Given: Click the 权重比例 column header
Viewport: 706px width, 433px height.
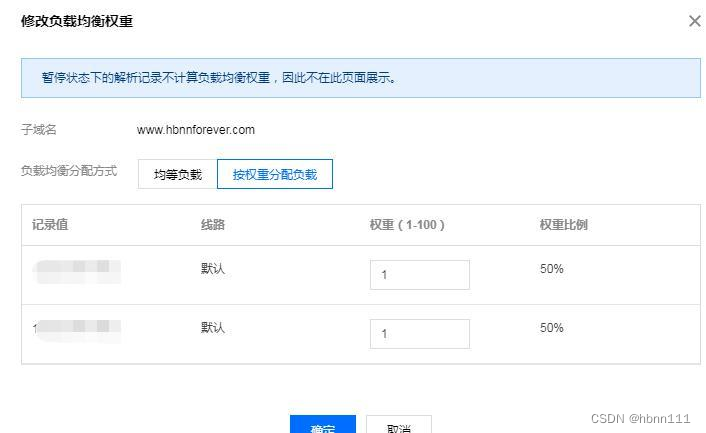Looking at the screenshot, I should tap(564, 225).
